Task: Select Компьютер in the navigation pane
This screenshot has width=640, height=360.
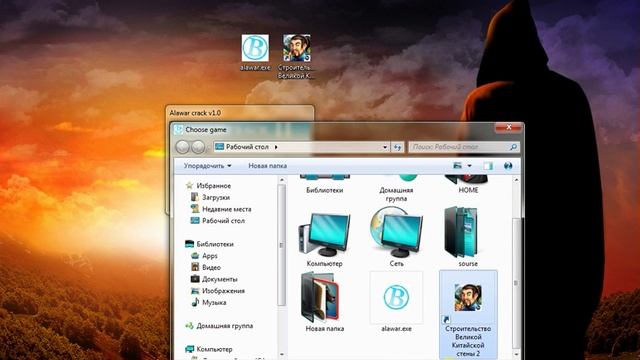Action: 214,349
